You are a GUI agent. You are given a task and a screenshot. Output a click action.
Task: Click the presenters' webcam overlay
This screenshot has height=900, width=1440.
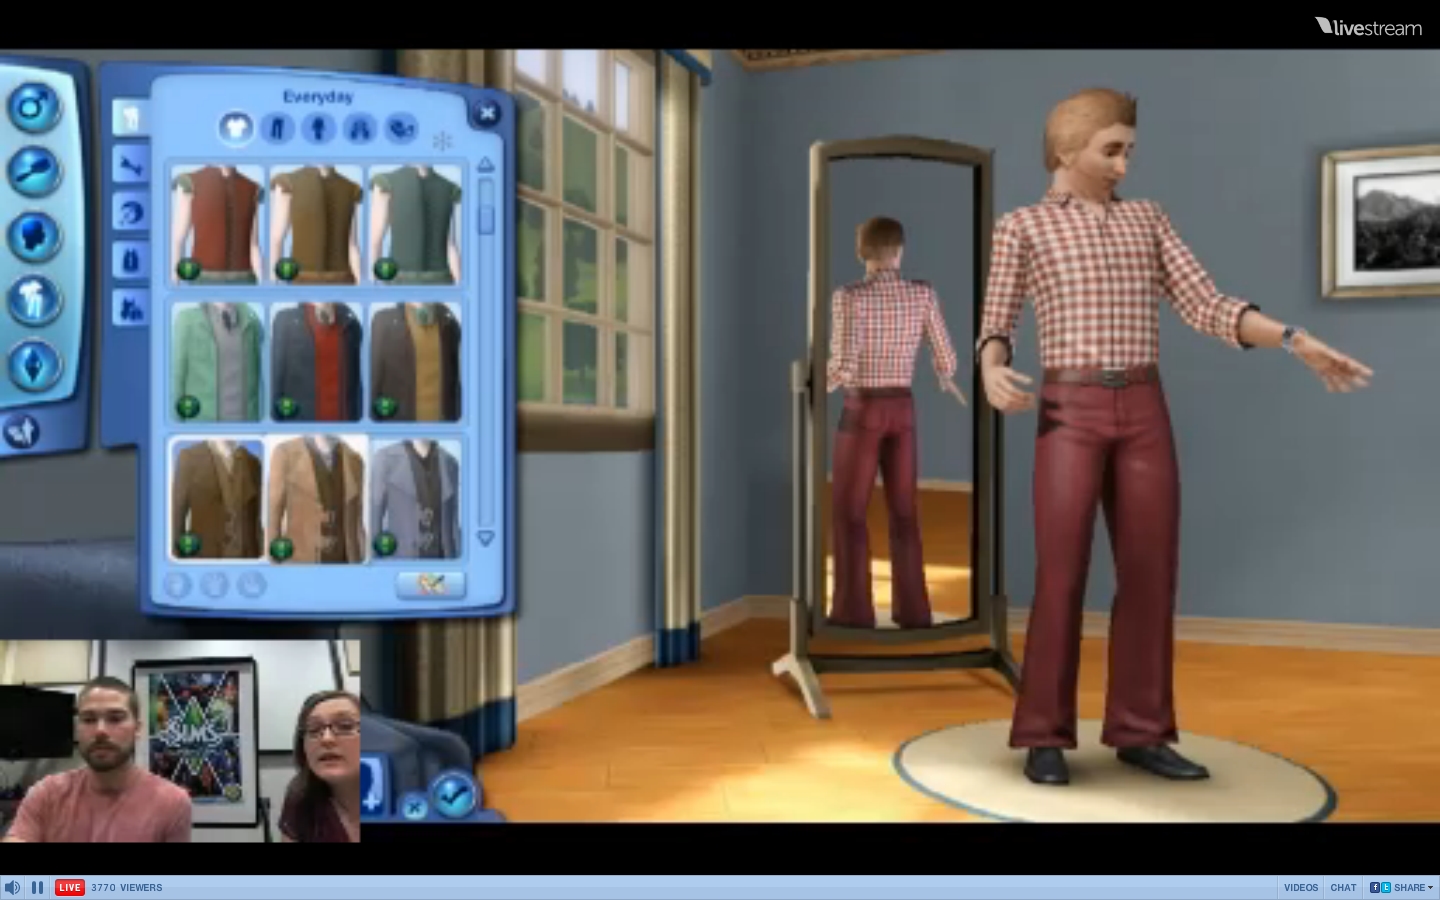click(180, 741)
